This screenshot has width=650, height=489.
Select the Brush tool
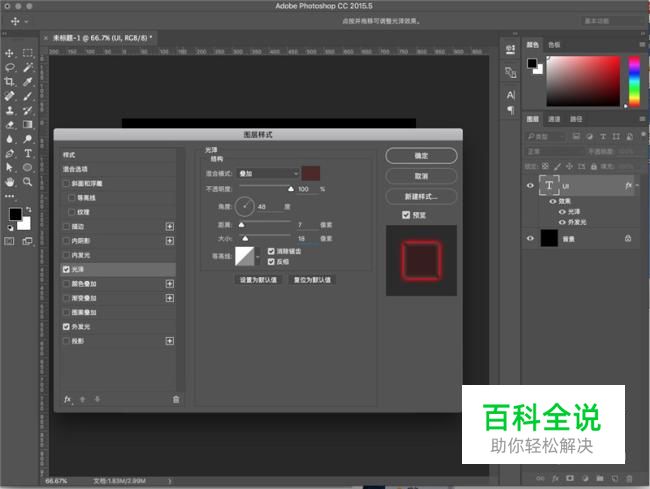[27, 96]
